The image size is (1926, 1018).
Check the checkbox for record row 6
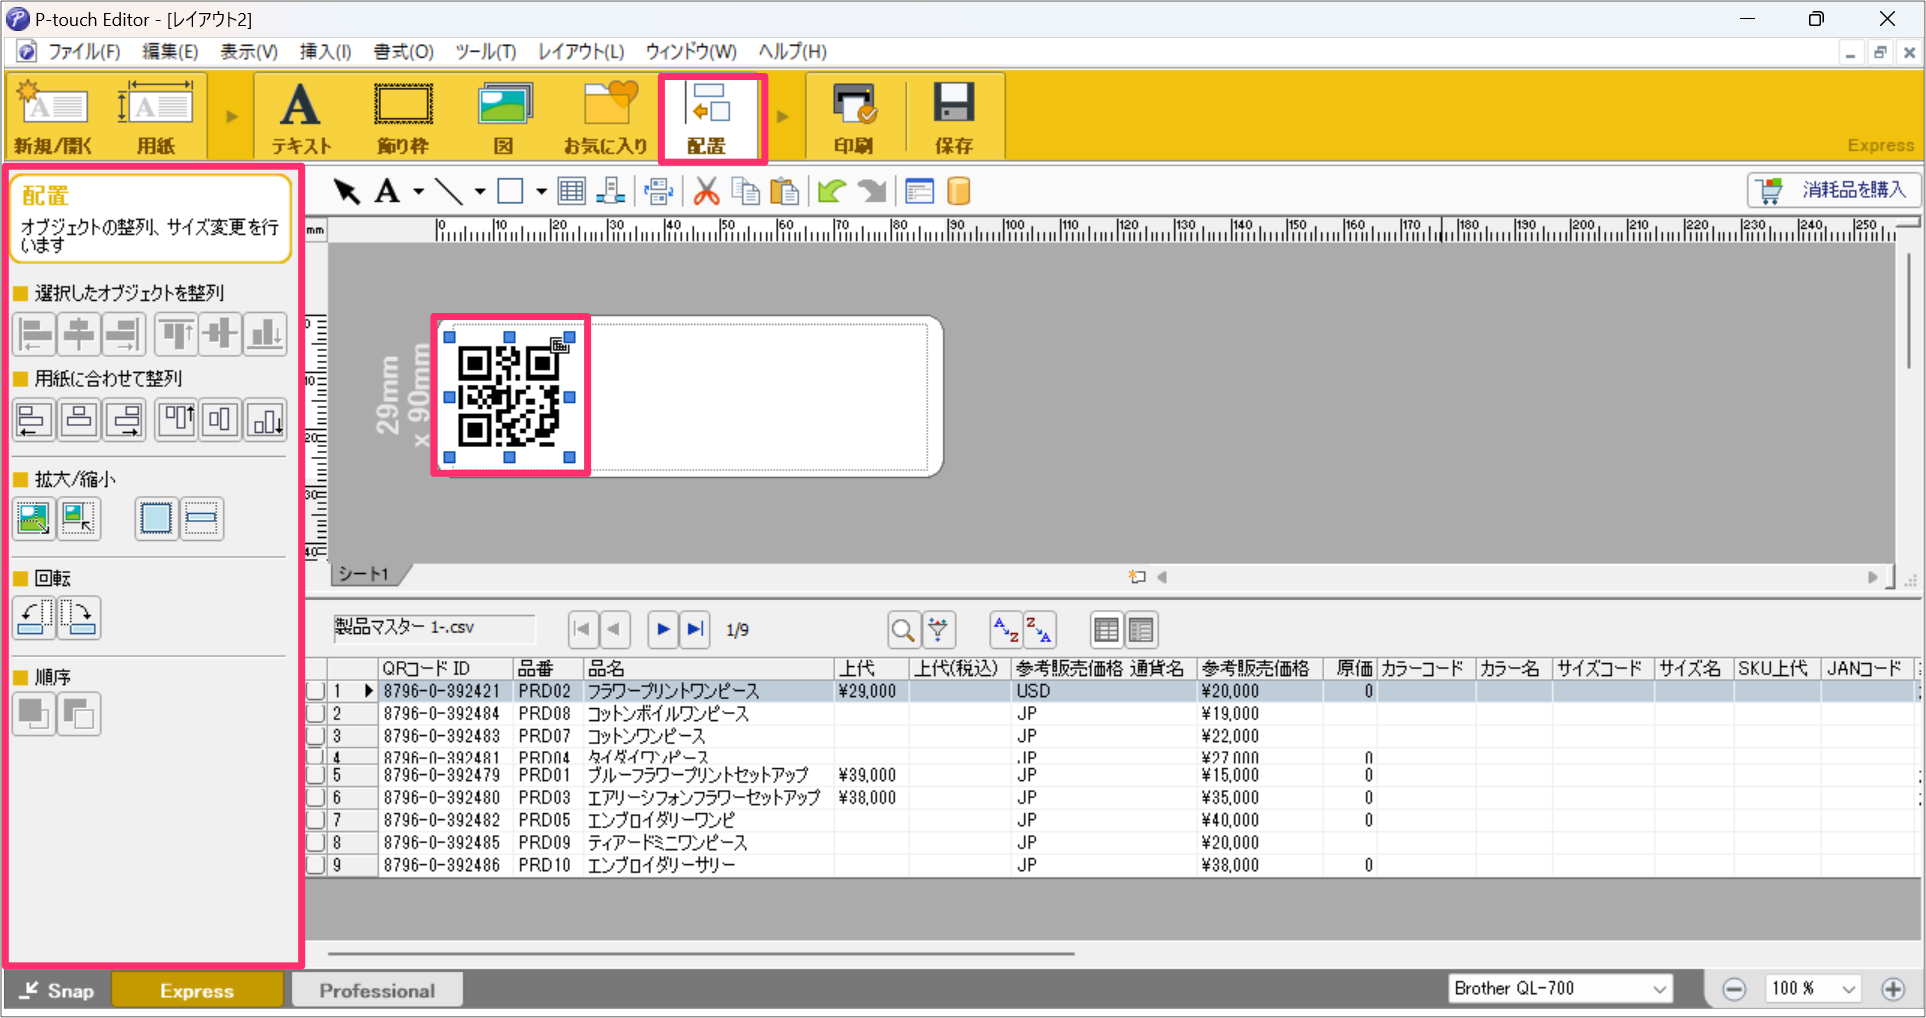point(316,798)
